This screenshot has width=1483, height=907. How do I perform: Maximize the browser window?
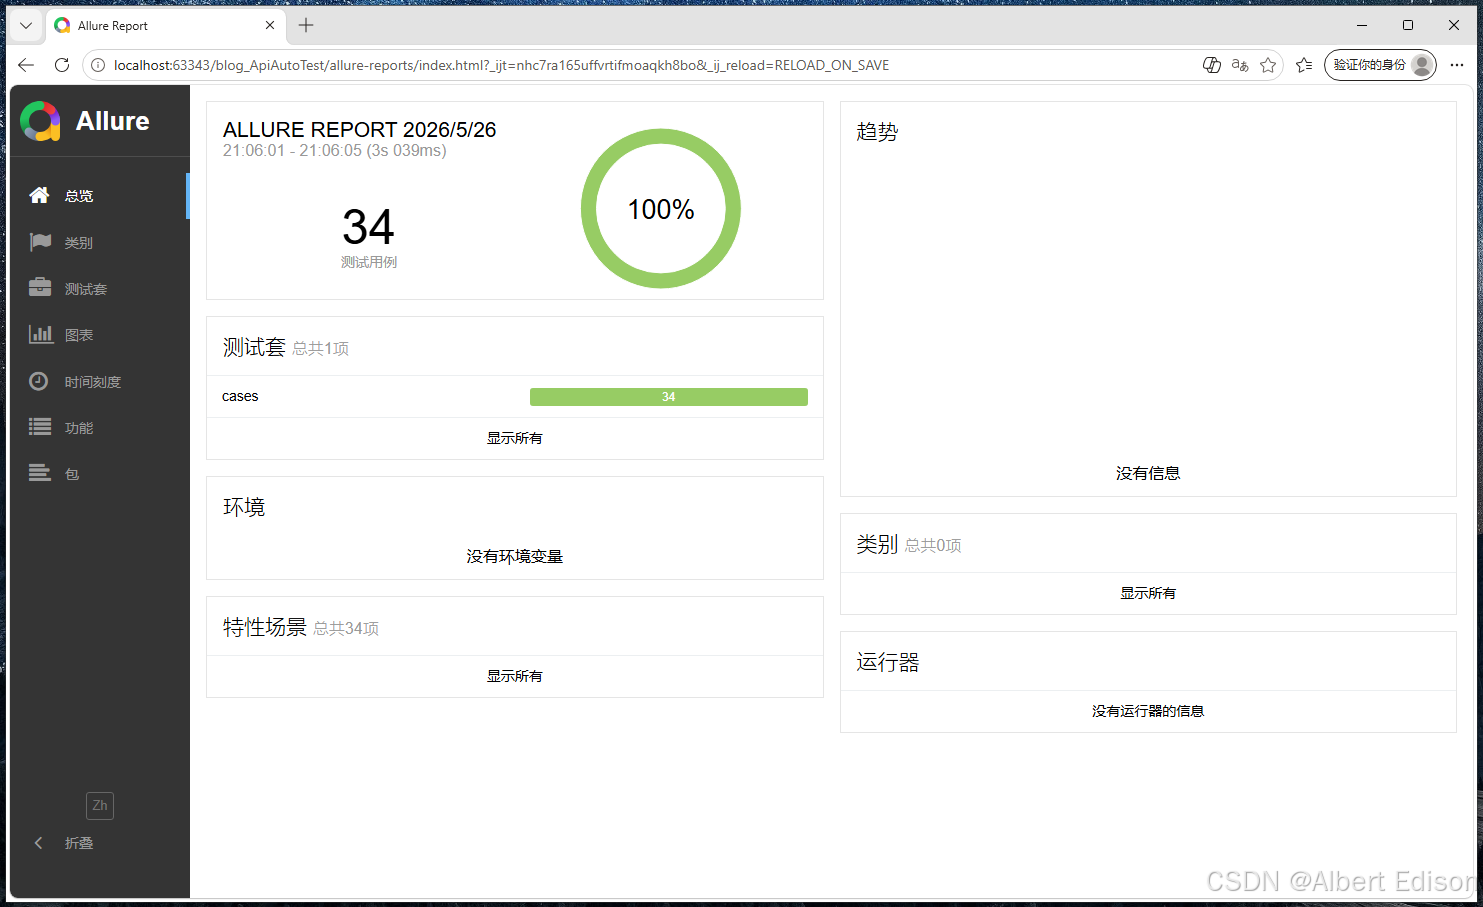[1408, 25]
